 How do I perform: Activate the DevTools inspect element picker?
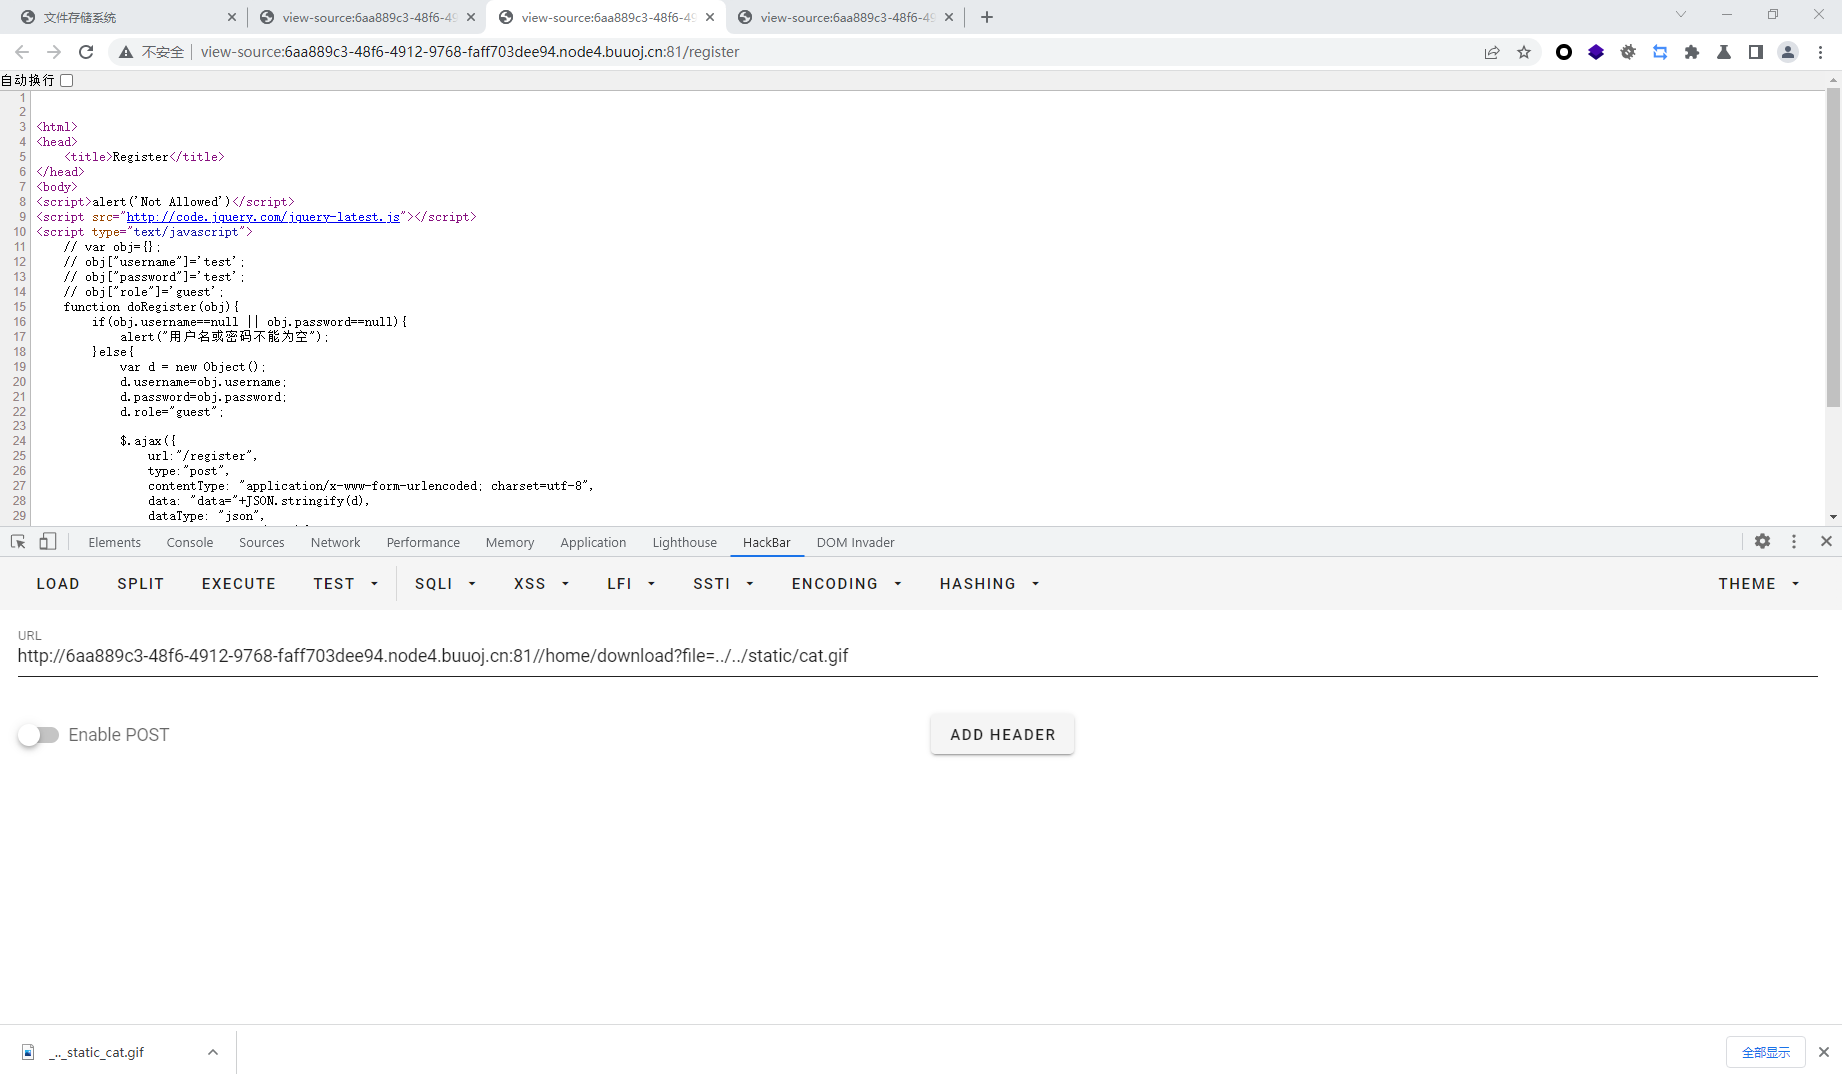pyautogui.click(x=18, y=542)
